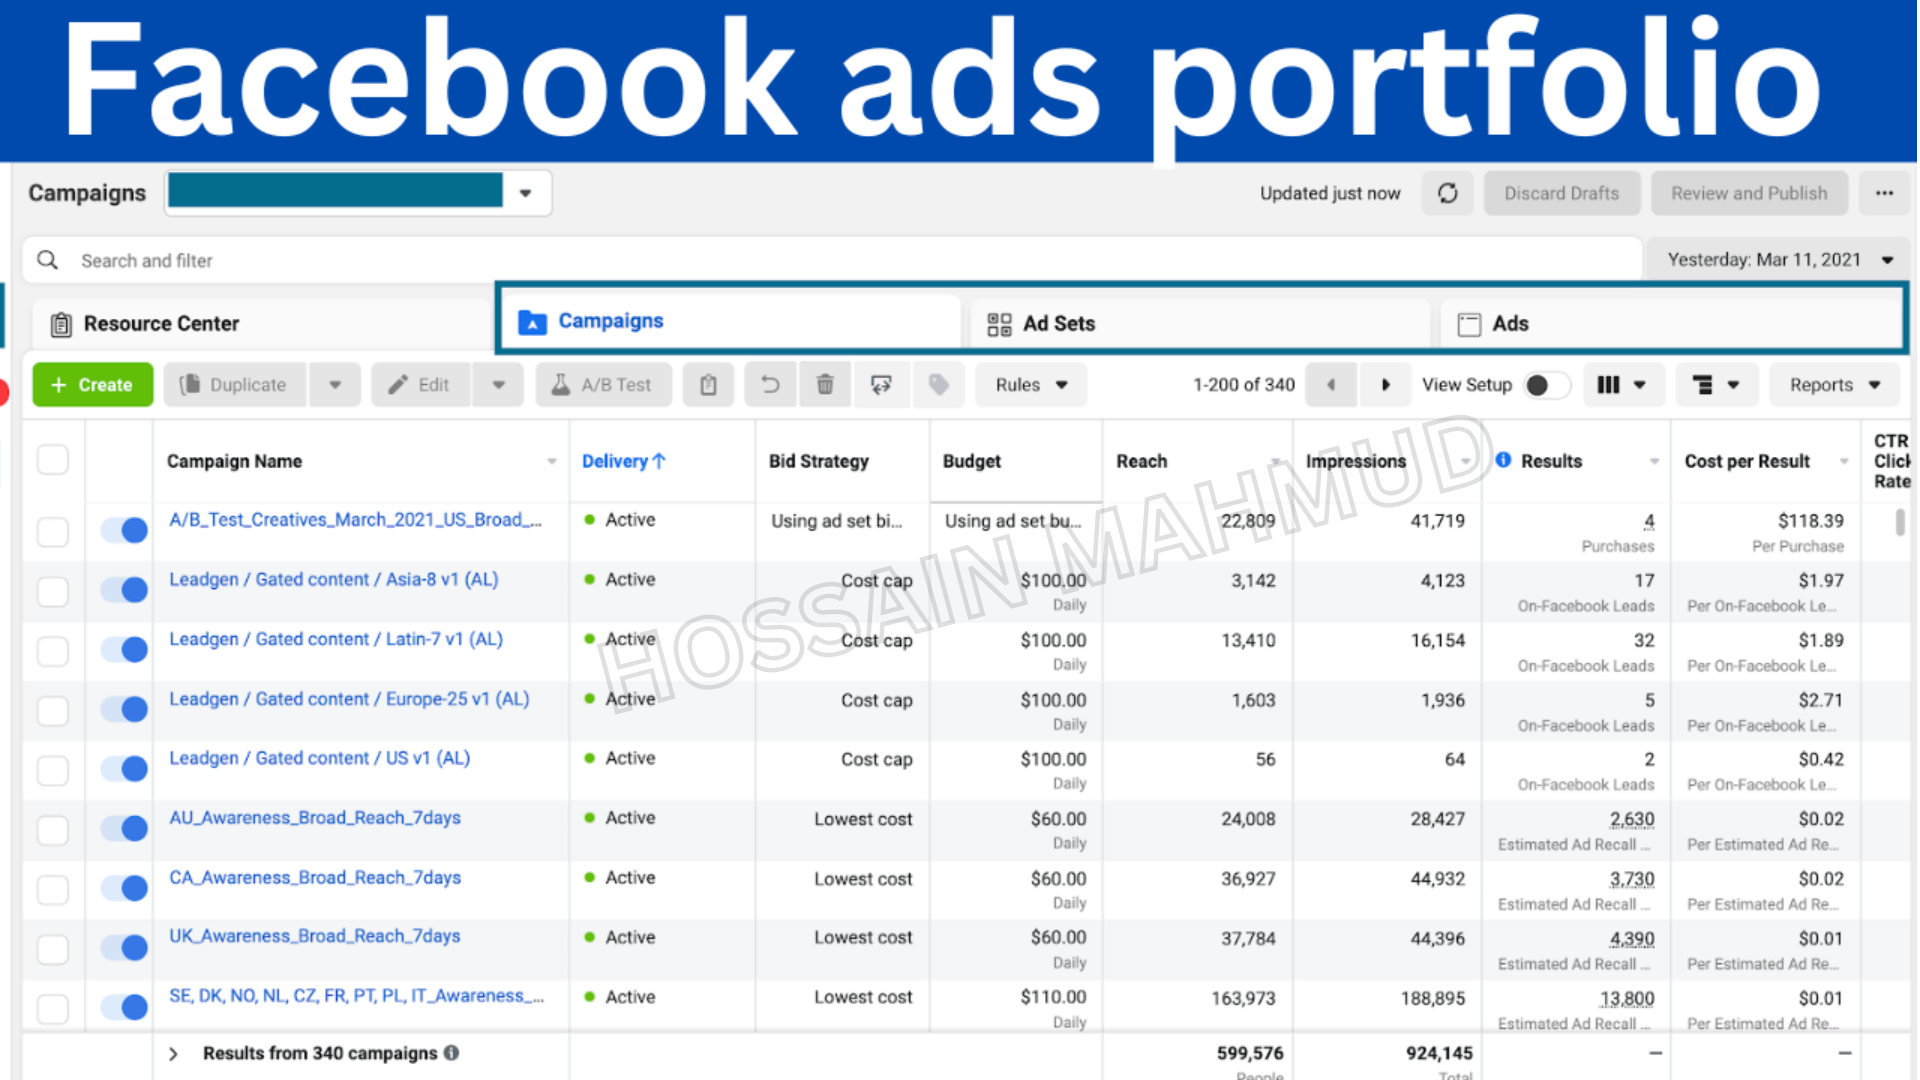Click the clipboard paste icon in toolbar
The image size is (1920, 1080).
pyautogui.click(x=708, y=385)
